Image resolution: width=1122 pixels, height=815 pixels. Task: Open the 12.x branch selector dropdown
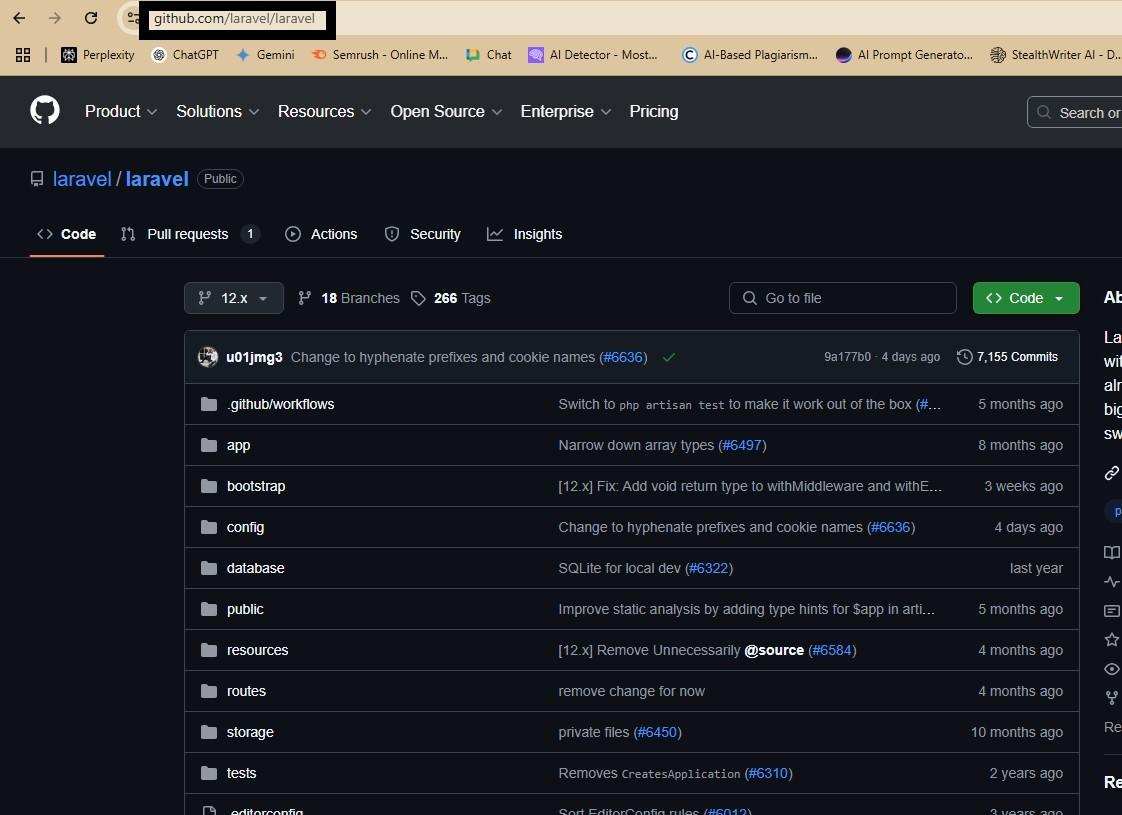tap(234, 298)
